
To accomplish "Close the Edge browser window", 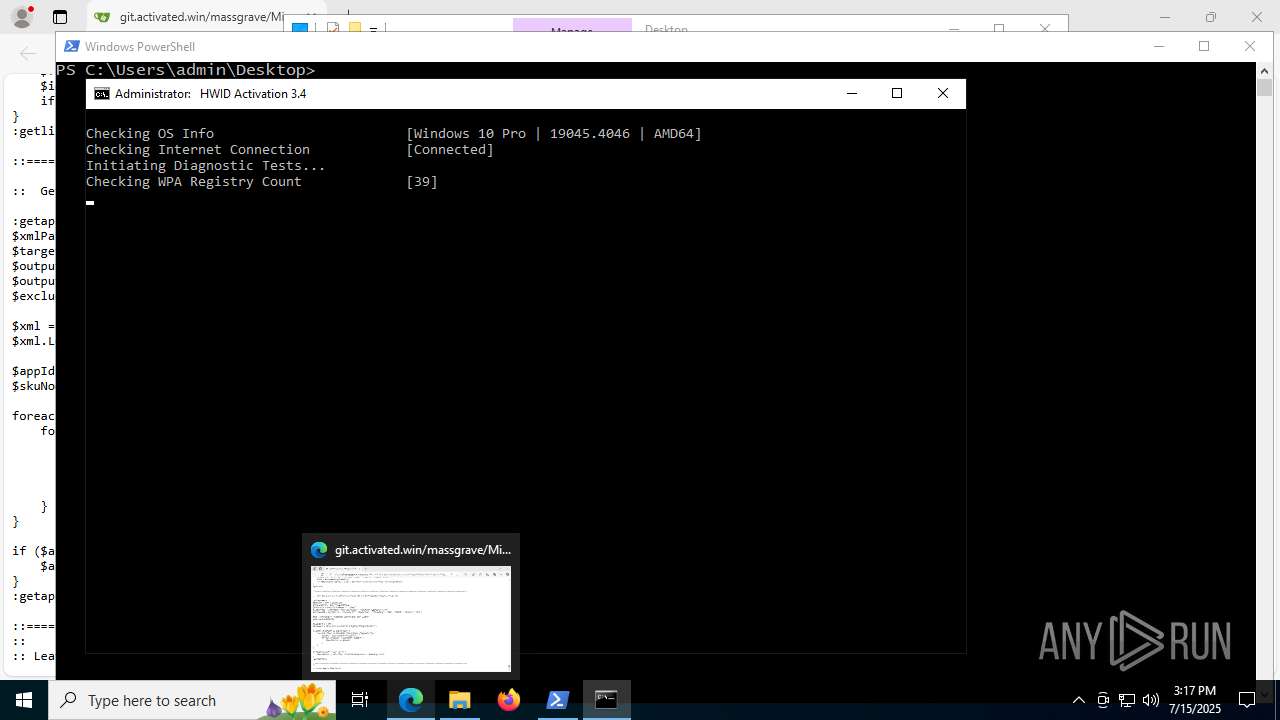I will [x=1257, y=17].
